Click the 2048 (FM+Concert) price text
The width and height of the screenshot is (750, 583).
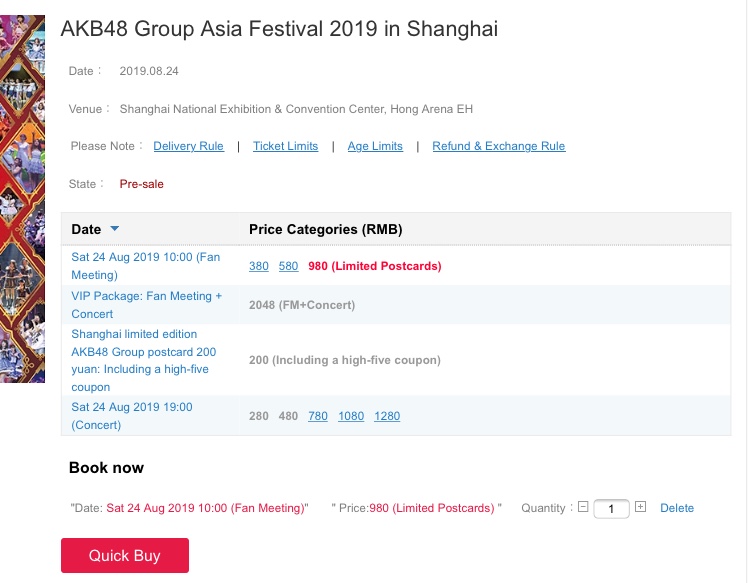pos(302,305)
